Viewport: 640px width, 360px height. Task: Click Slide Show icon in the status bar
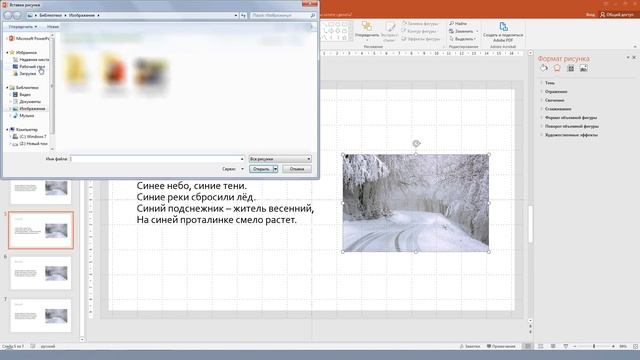point(566,346)
